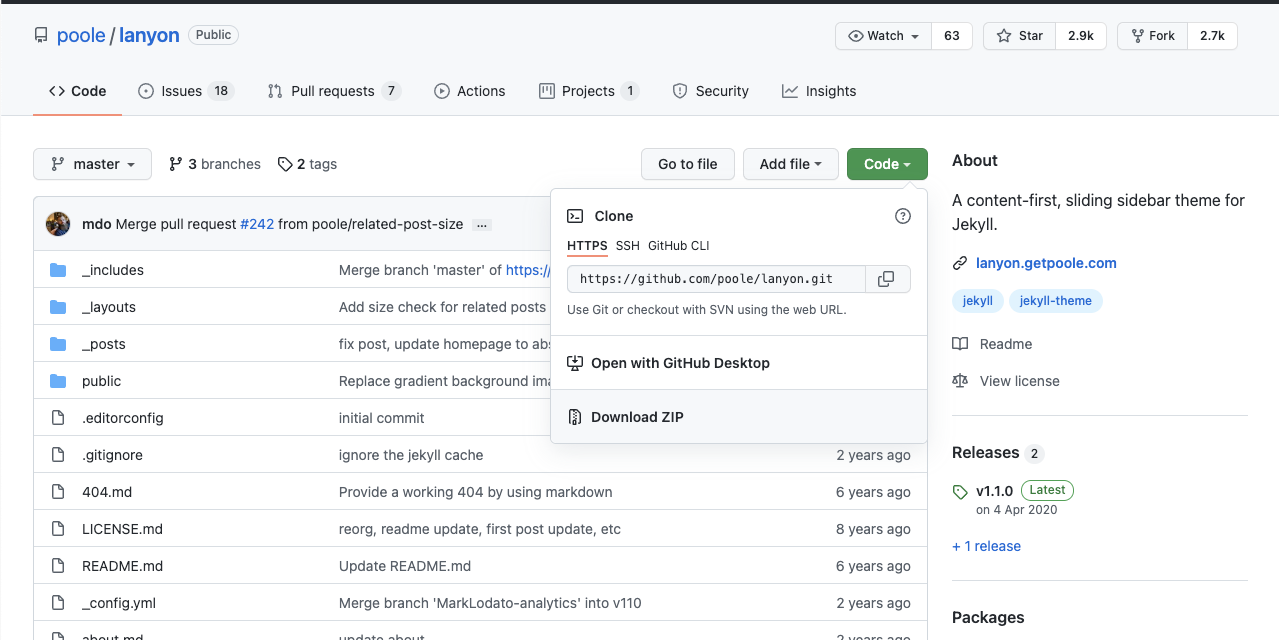View the 2 tags link
Viewport: 1279px width, 640px height.
pos(307,164)
